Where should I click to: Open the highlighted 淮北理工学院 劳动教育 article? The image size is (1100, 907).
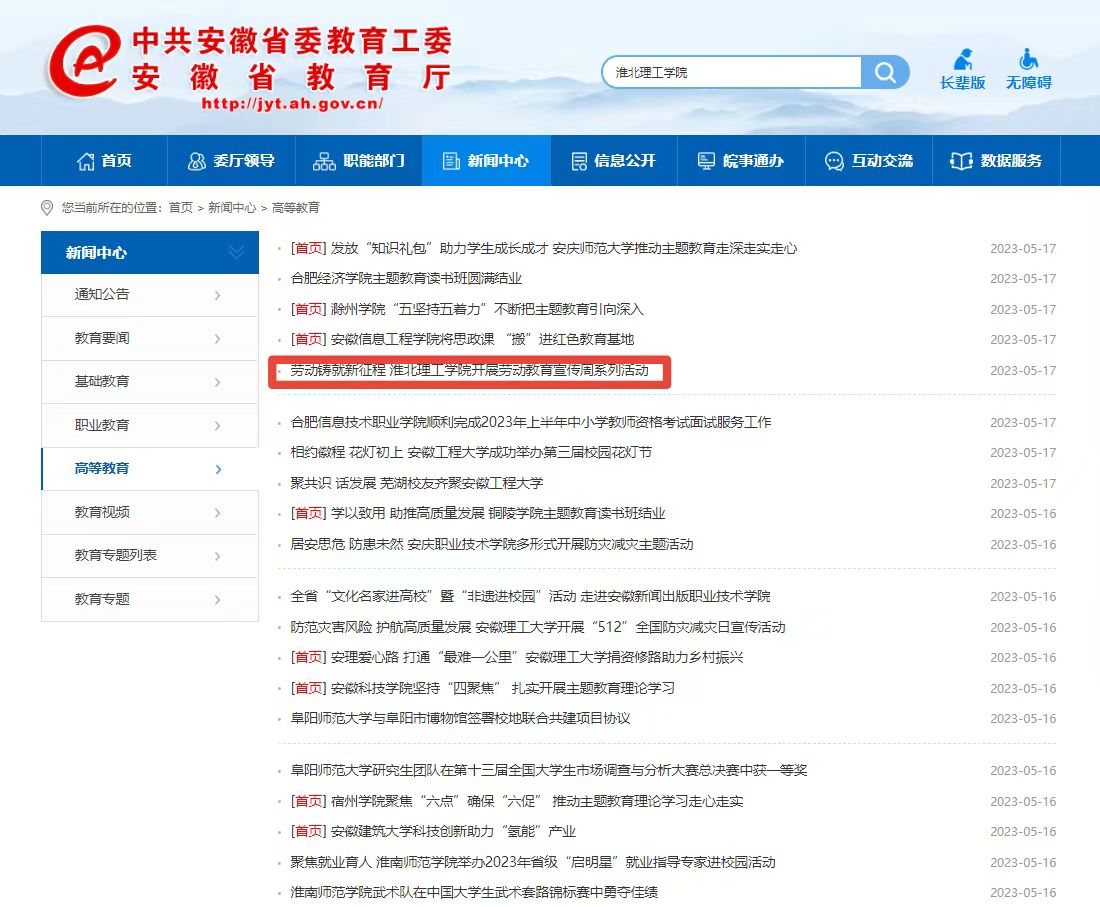click(469, 371)
